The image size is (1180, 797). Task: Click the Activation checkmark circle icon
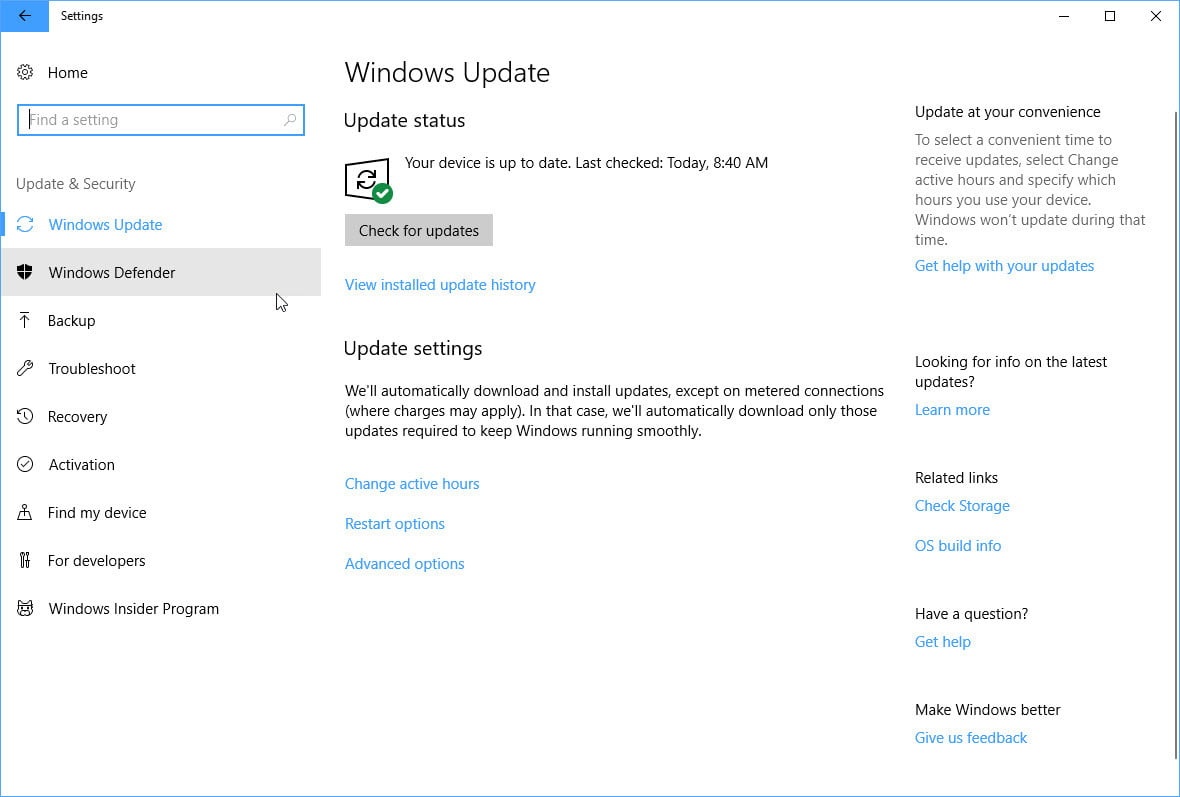26,465
